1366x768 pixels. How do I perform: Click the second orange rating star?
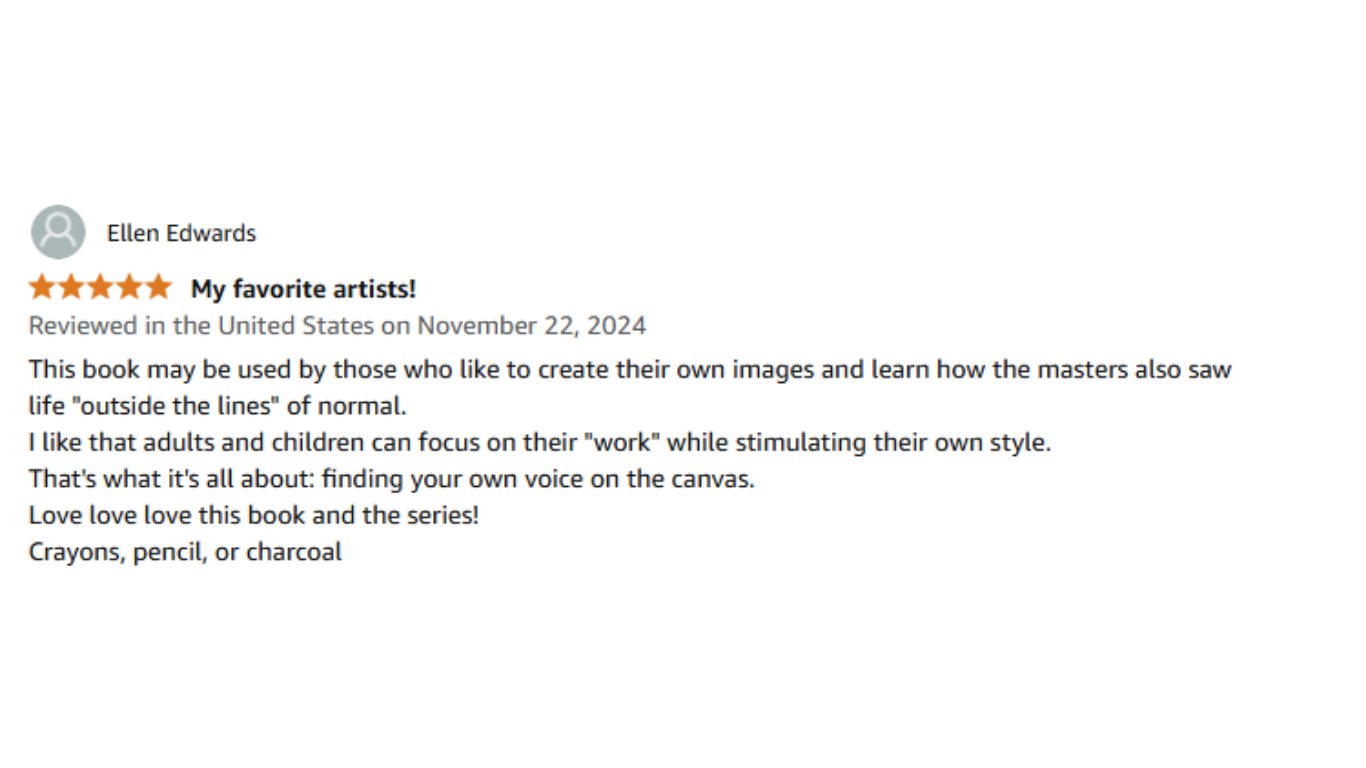(x=71, y=288)
